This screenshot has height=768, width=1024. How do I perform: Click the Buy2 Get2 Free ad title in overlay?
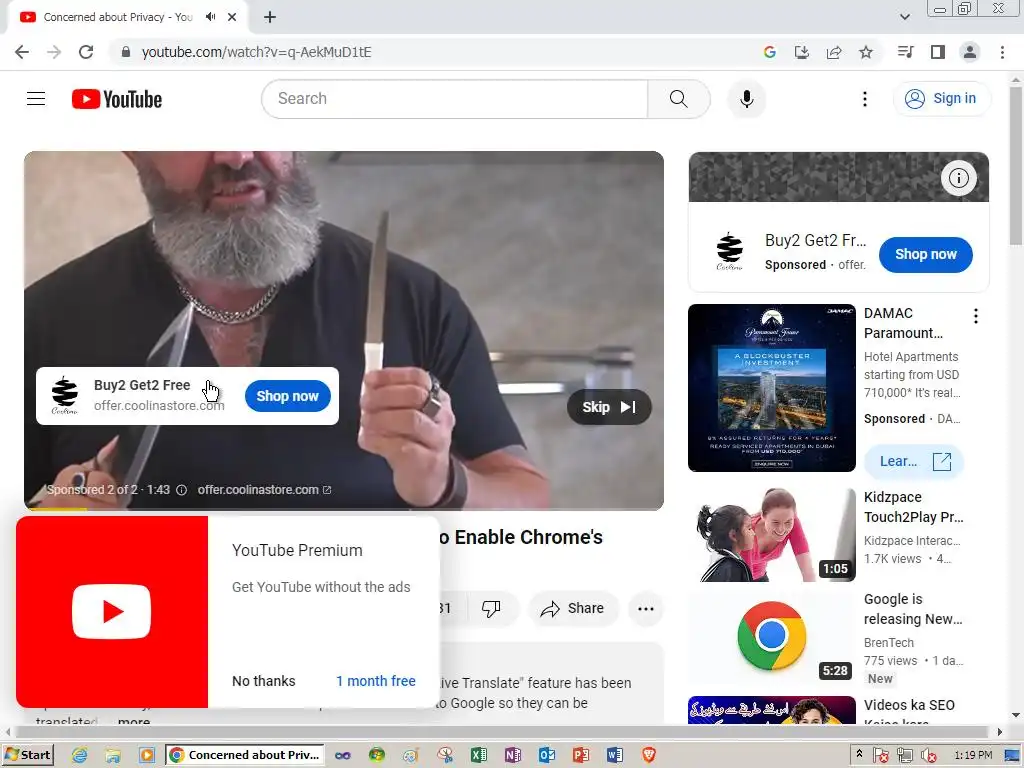(142, 385)
